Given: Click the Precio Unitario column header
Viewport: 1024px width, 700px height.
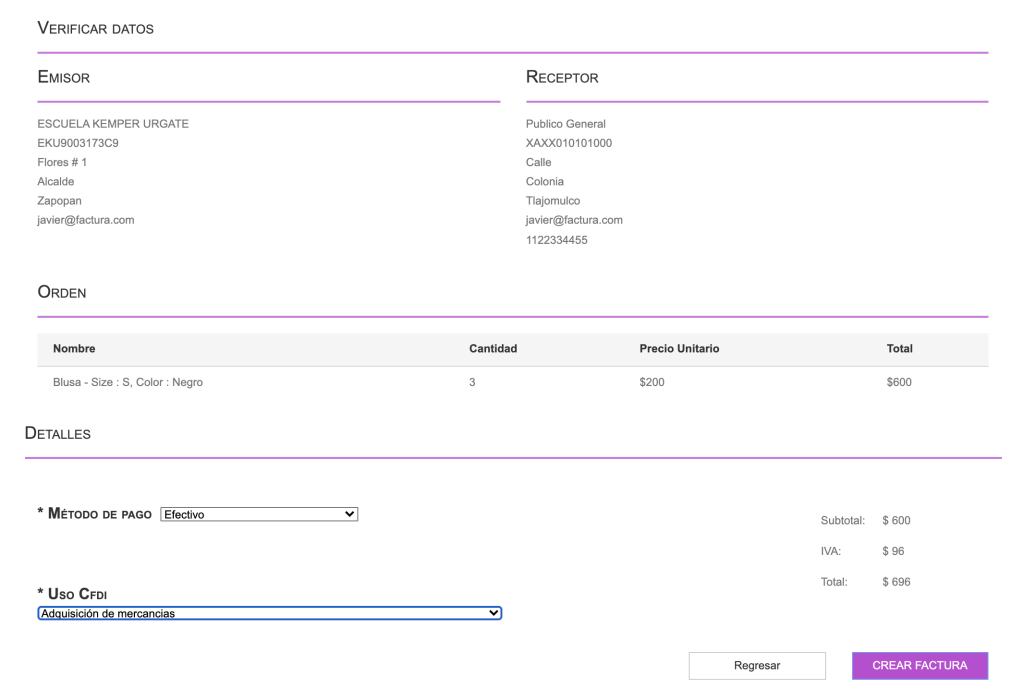Looking at the screenshot, I should click(x=679, y=349).
